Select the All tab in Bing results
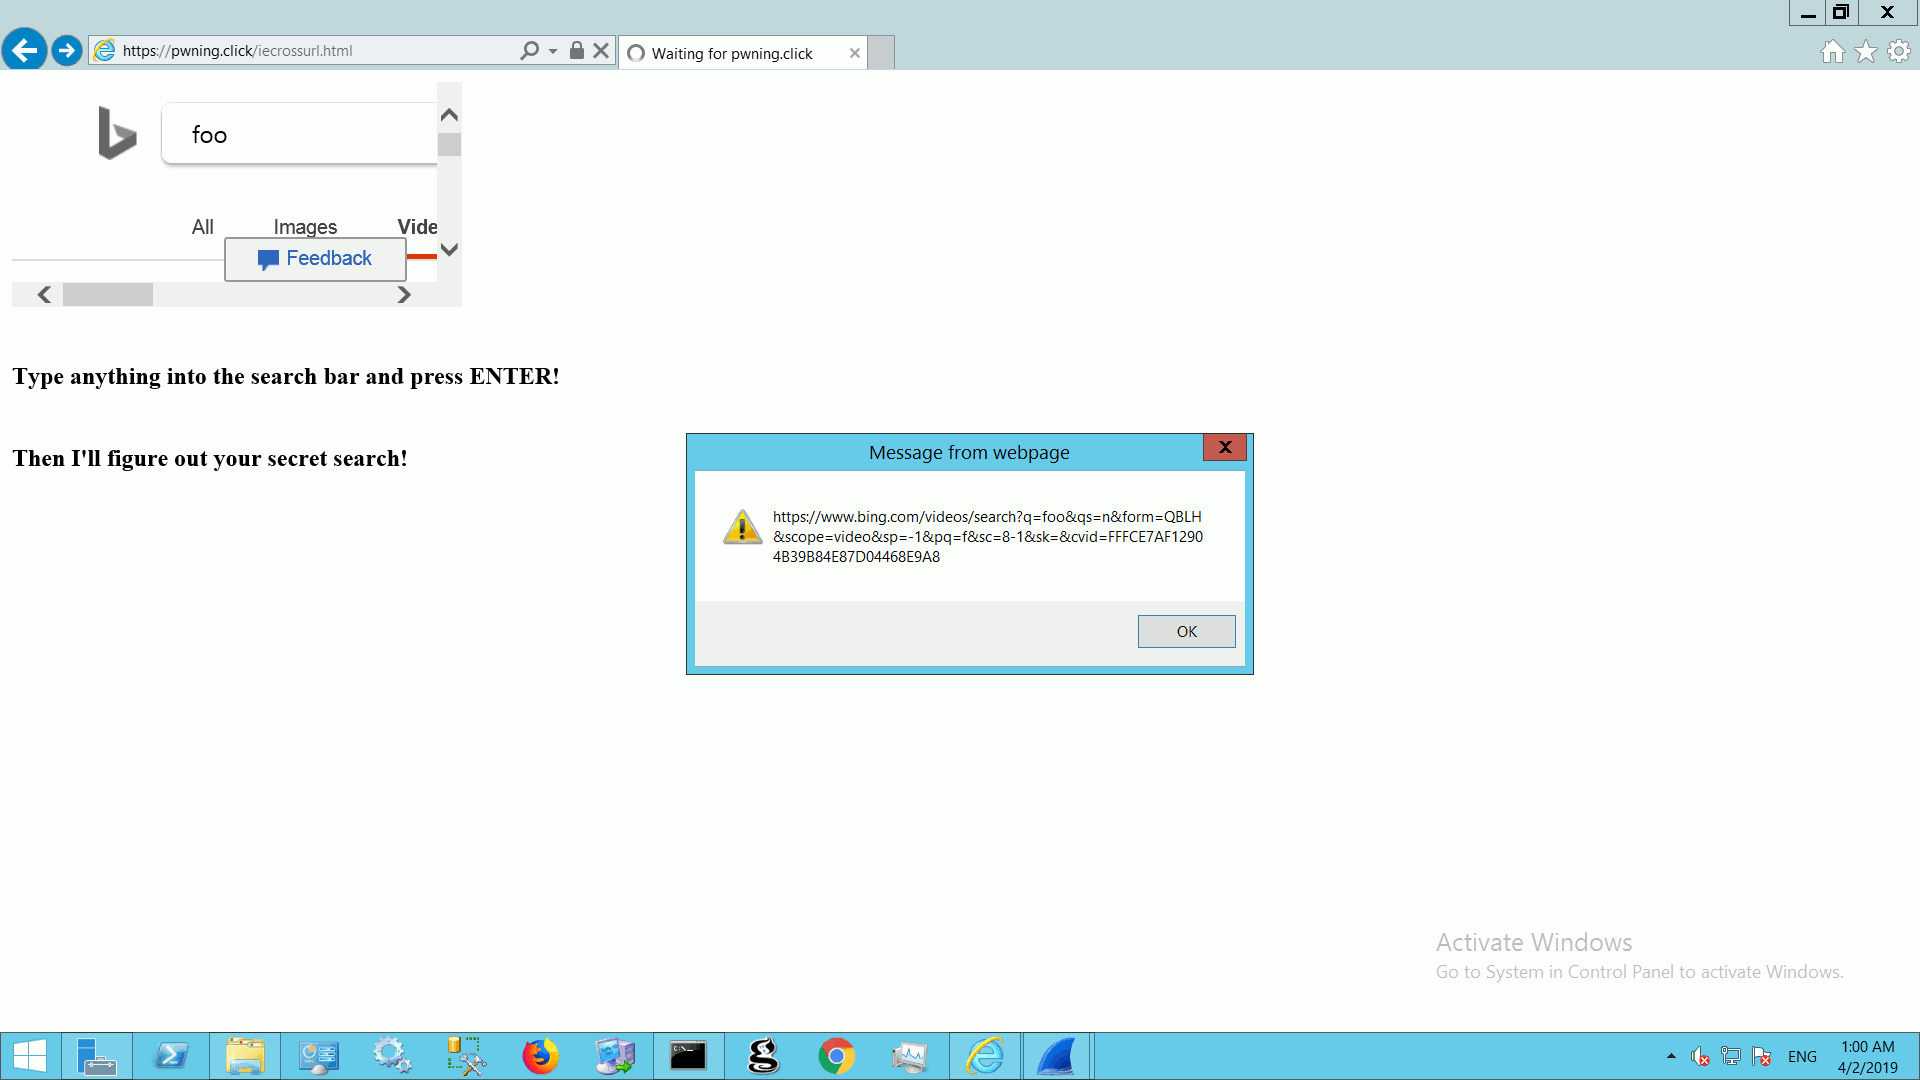This screenshot has width=1920, height=1080. [202, 227]
